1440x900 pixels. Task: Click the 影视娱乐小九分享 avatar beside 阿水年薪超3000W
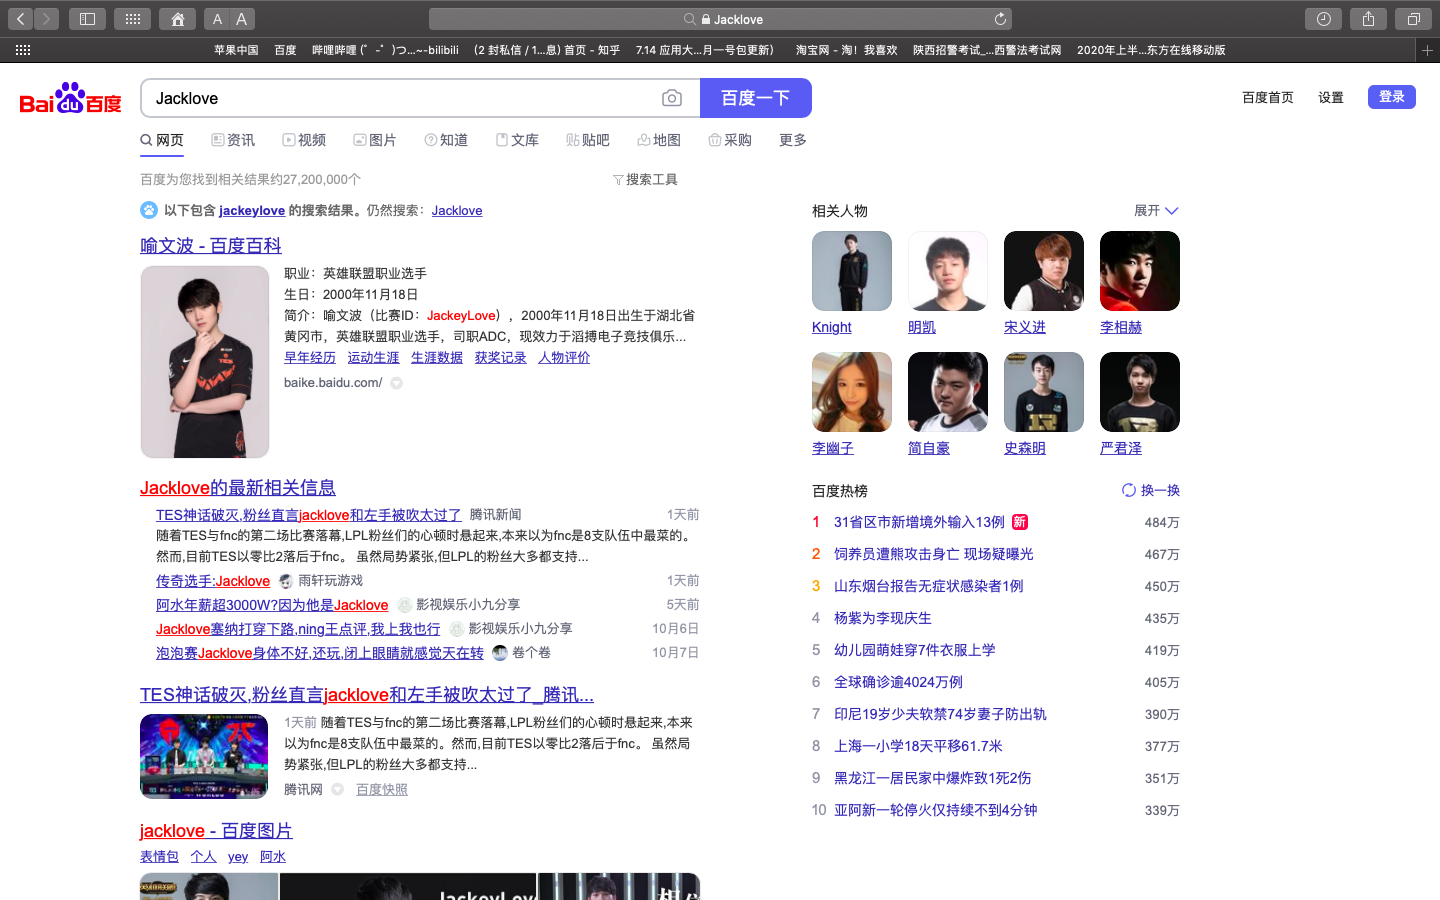coord(404,605)
